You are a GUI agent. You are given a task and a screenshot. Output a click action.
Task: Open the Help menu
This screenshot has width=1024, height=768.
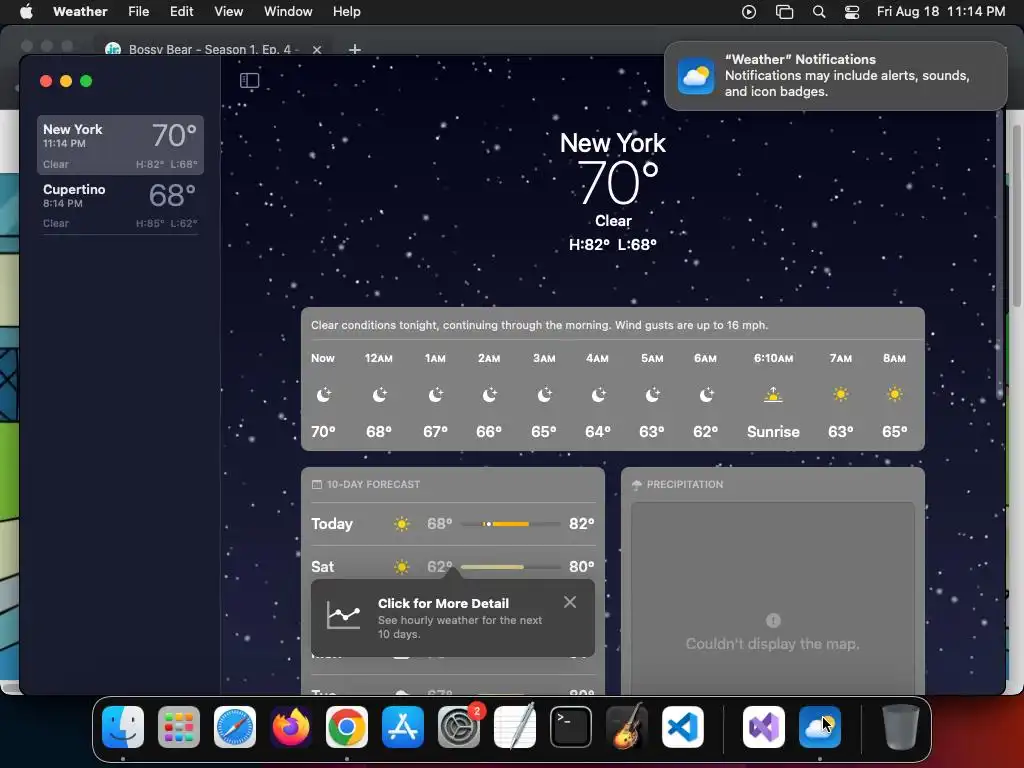347,12
